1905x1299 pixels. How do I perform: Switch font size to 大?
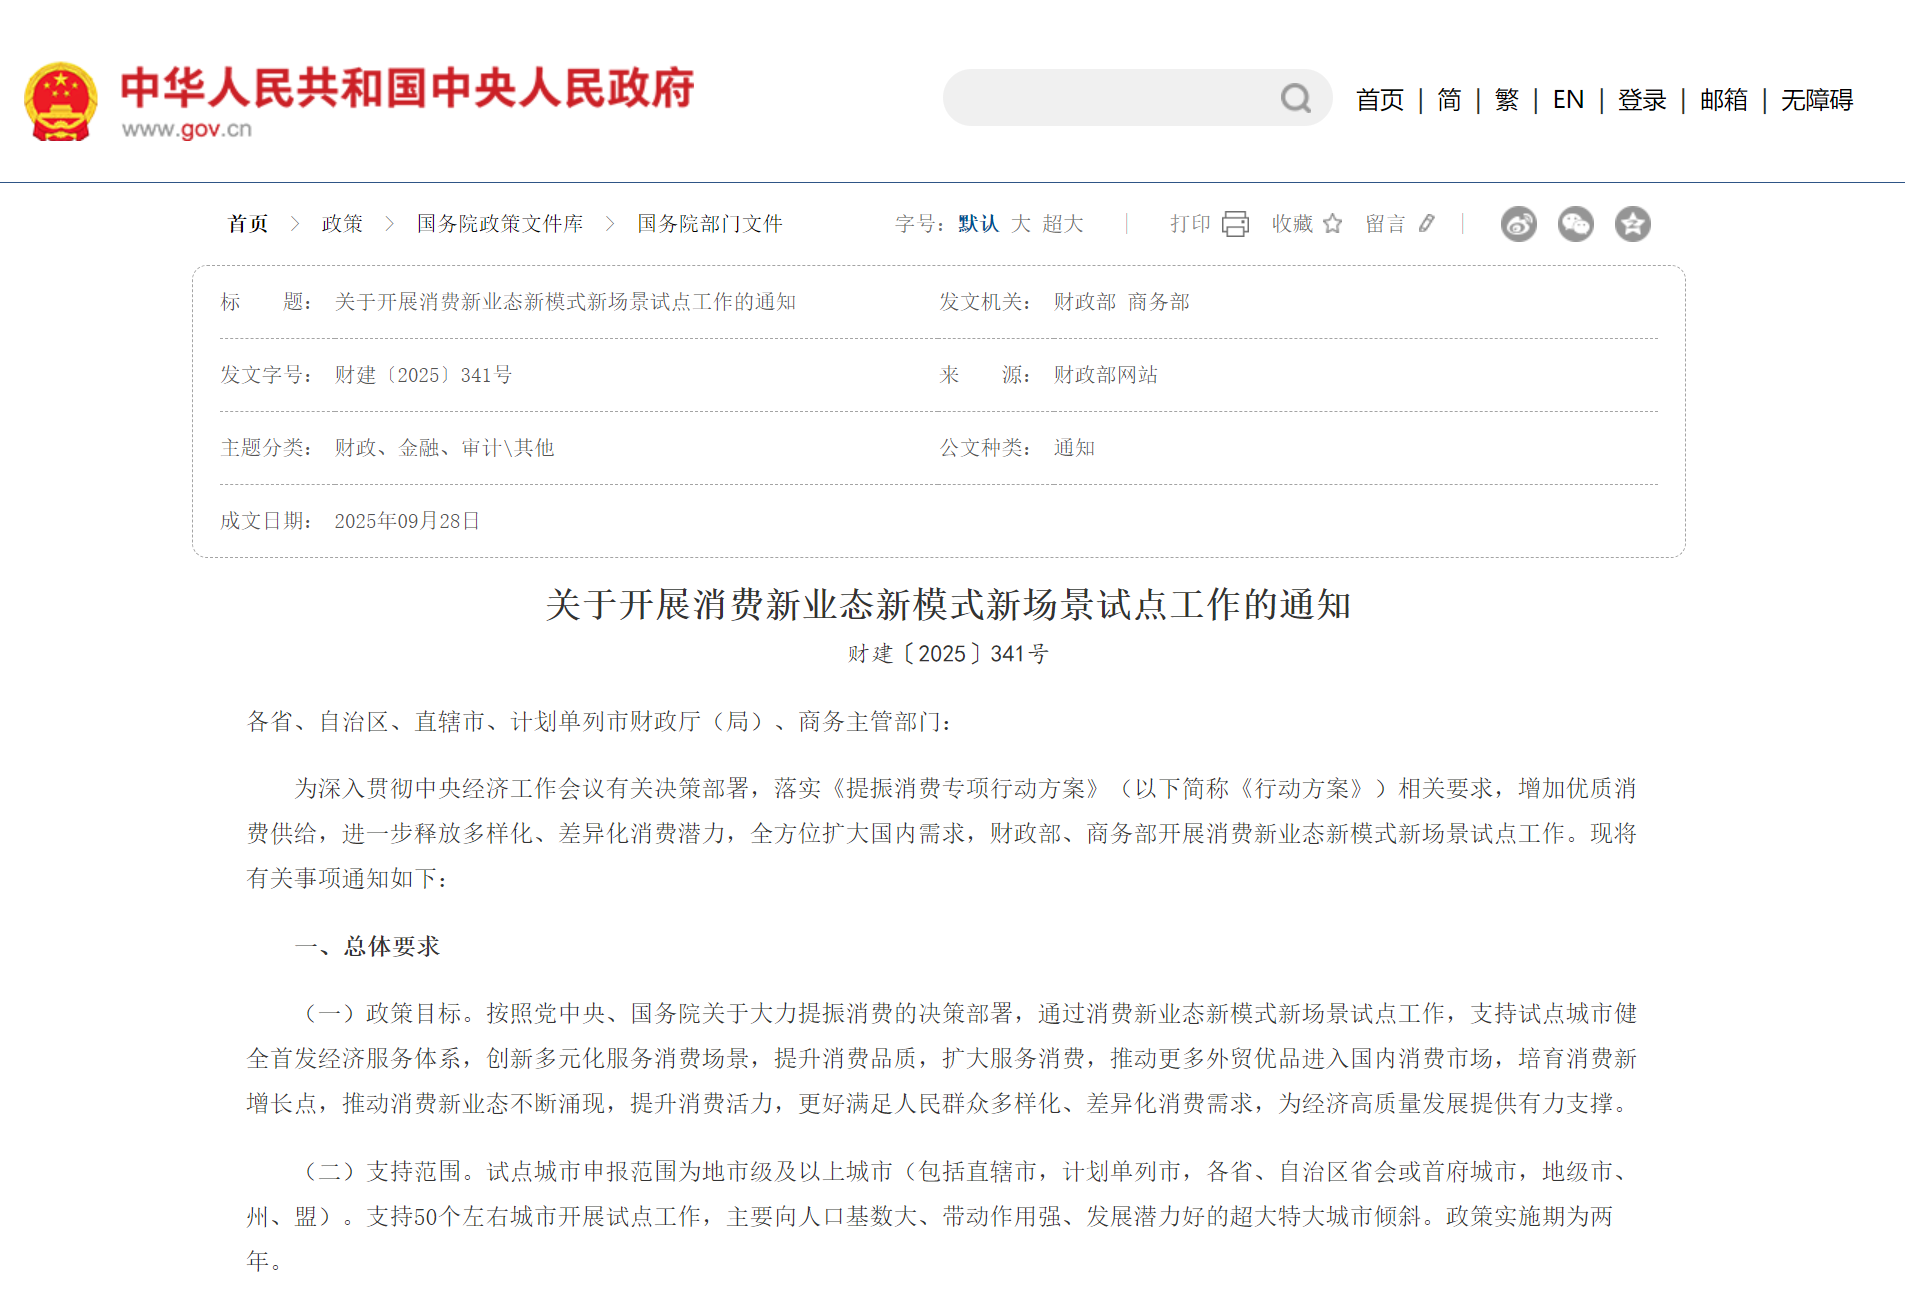(1019, 224)
